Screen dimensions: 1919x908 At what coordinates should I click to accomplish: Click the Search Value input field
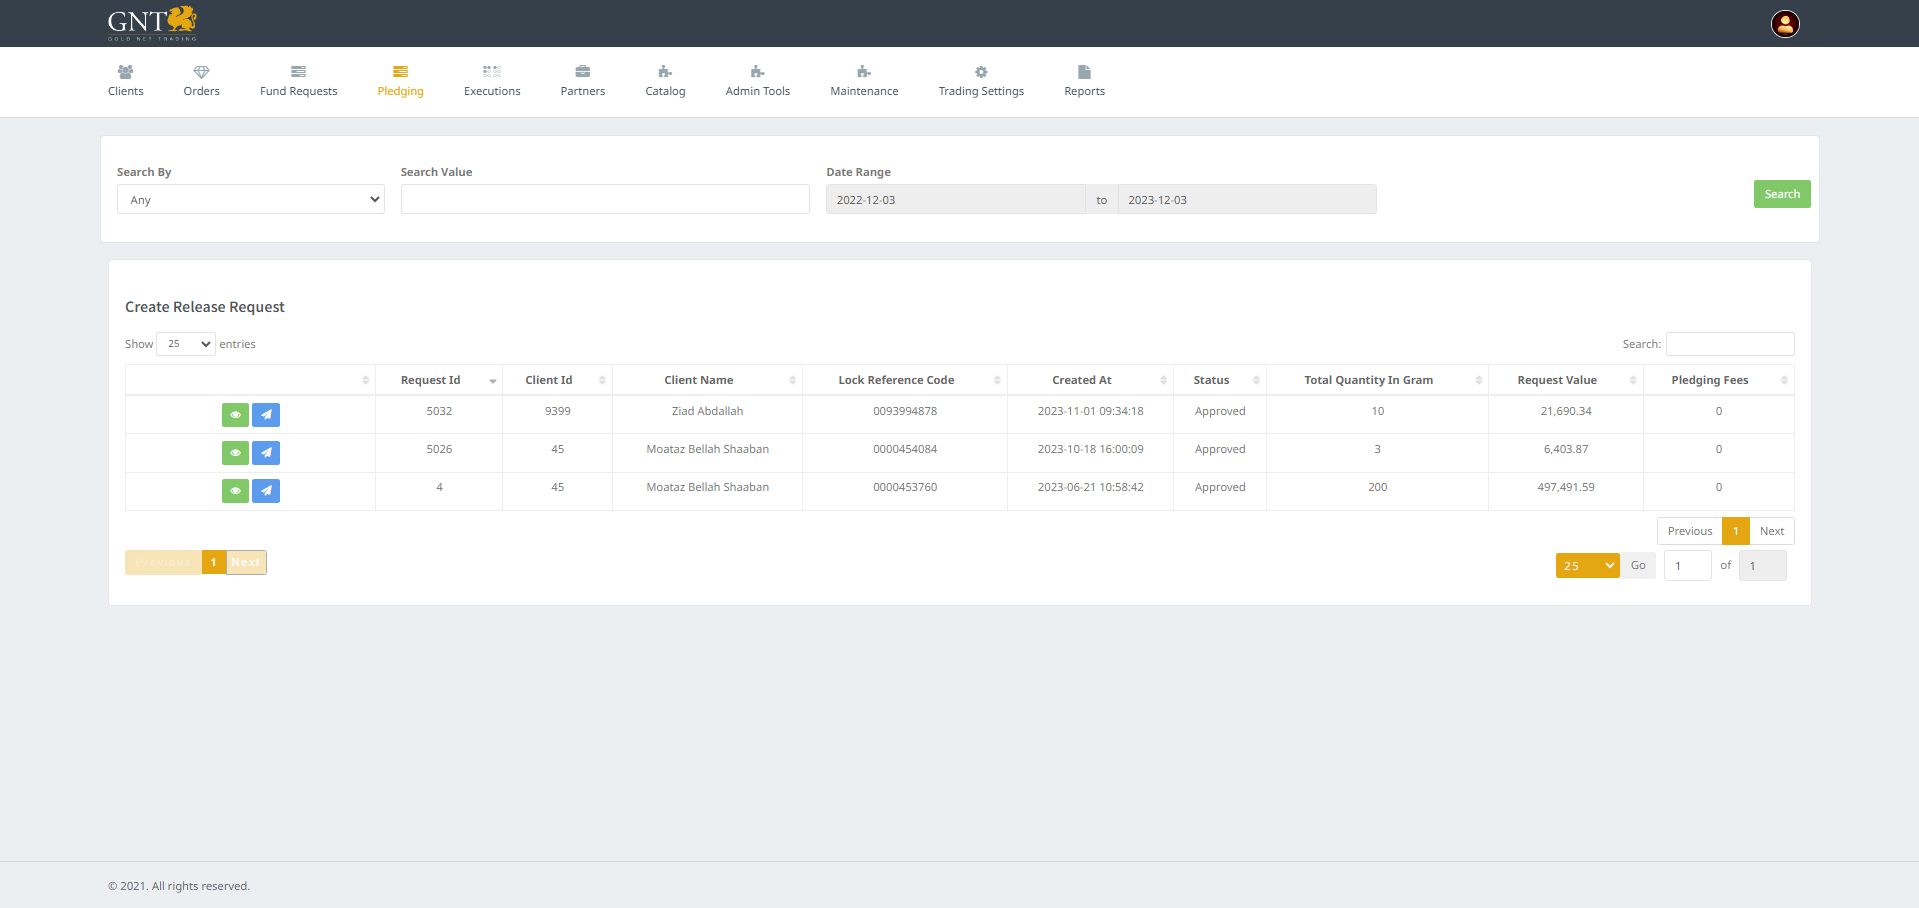pos(605,200)
